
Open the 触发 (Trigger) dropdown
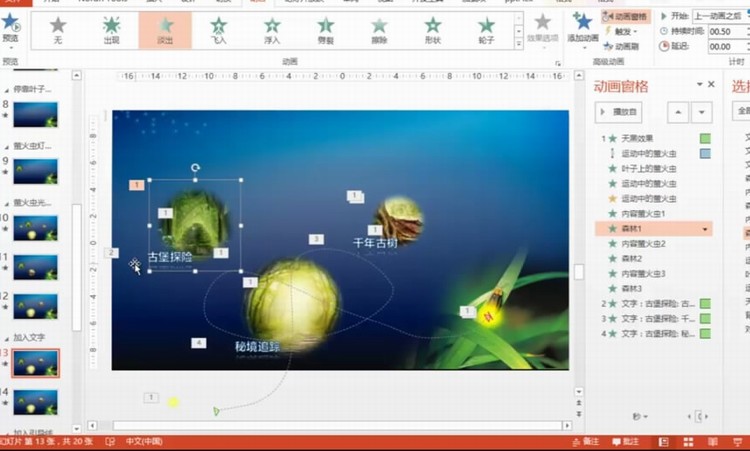622,32
